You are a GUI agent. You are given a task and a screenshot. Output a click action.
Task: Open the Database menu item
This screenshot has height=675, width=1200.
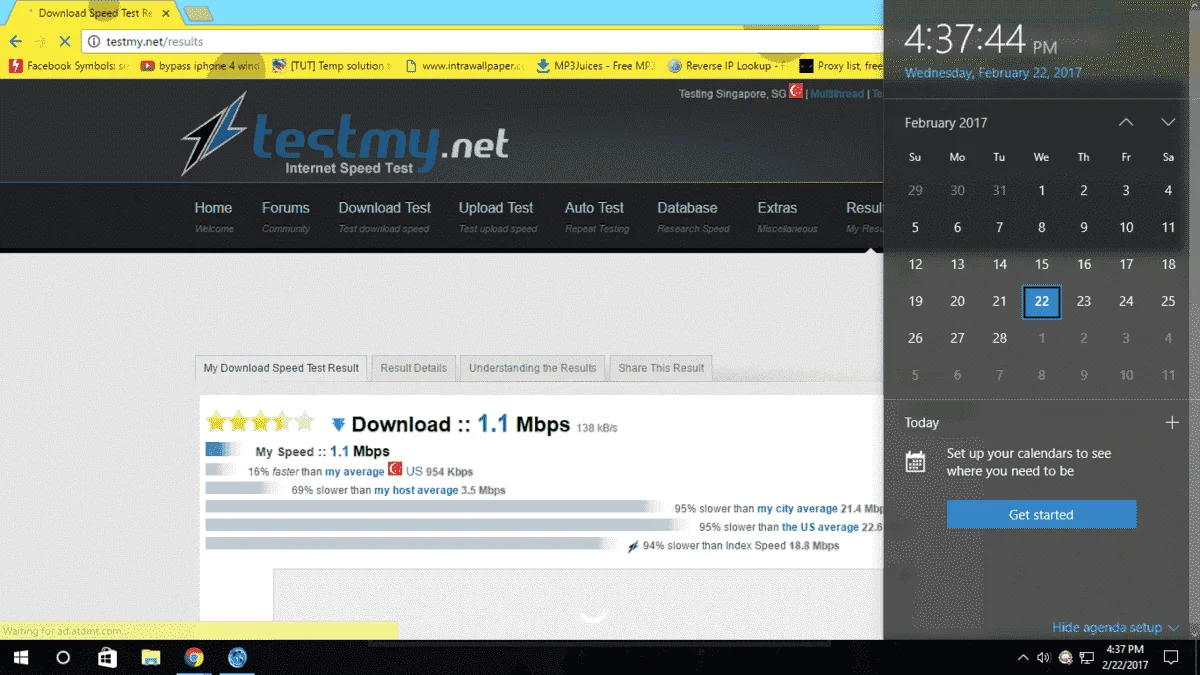[692, 215]
